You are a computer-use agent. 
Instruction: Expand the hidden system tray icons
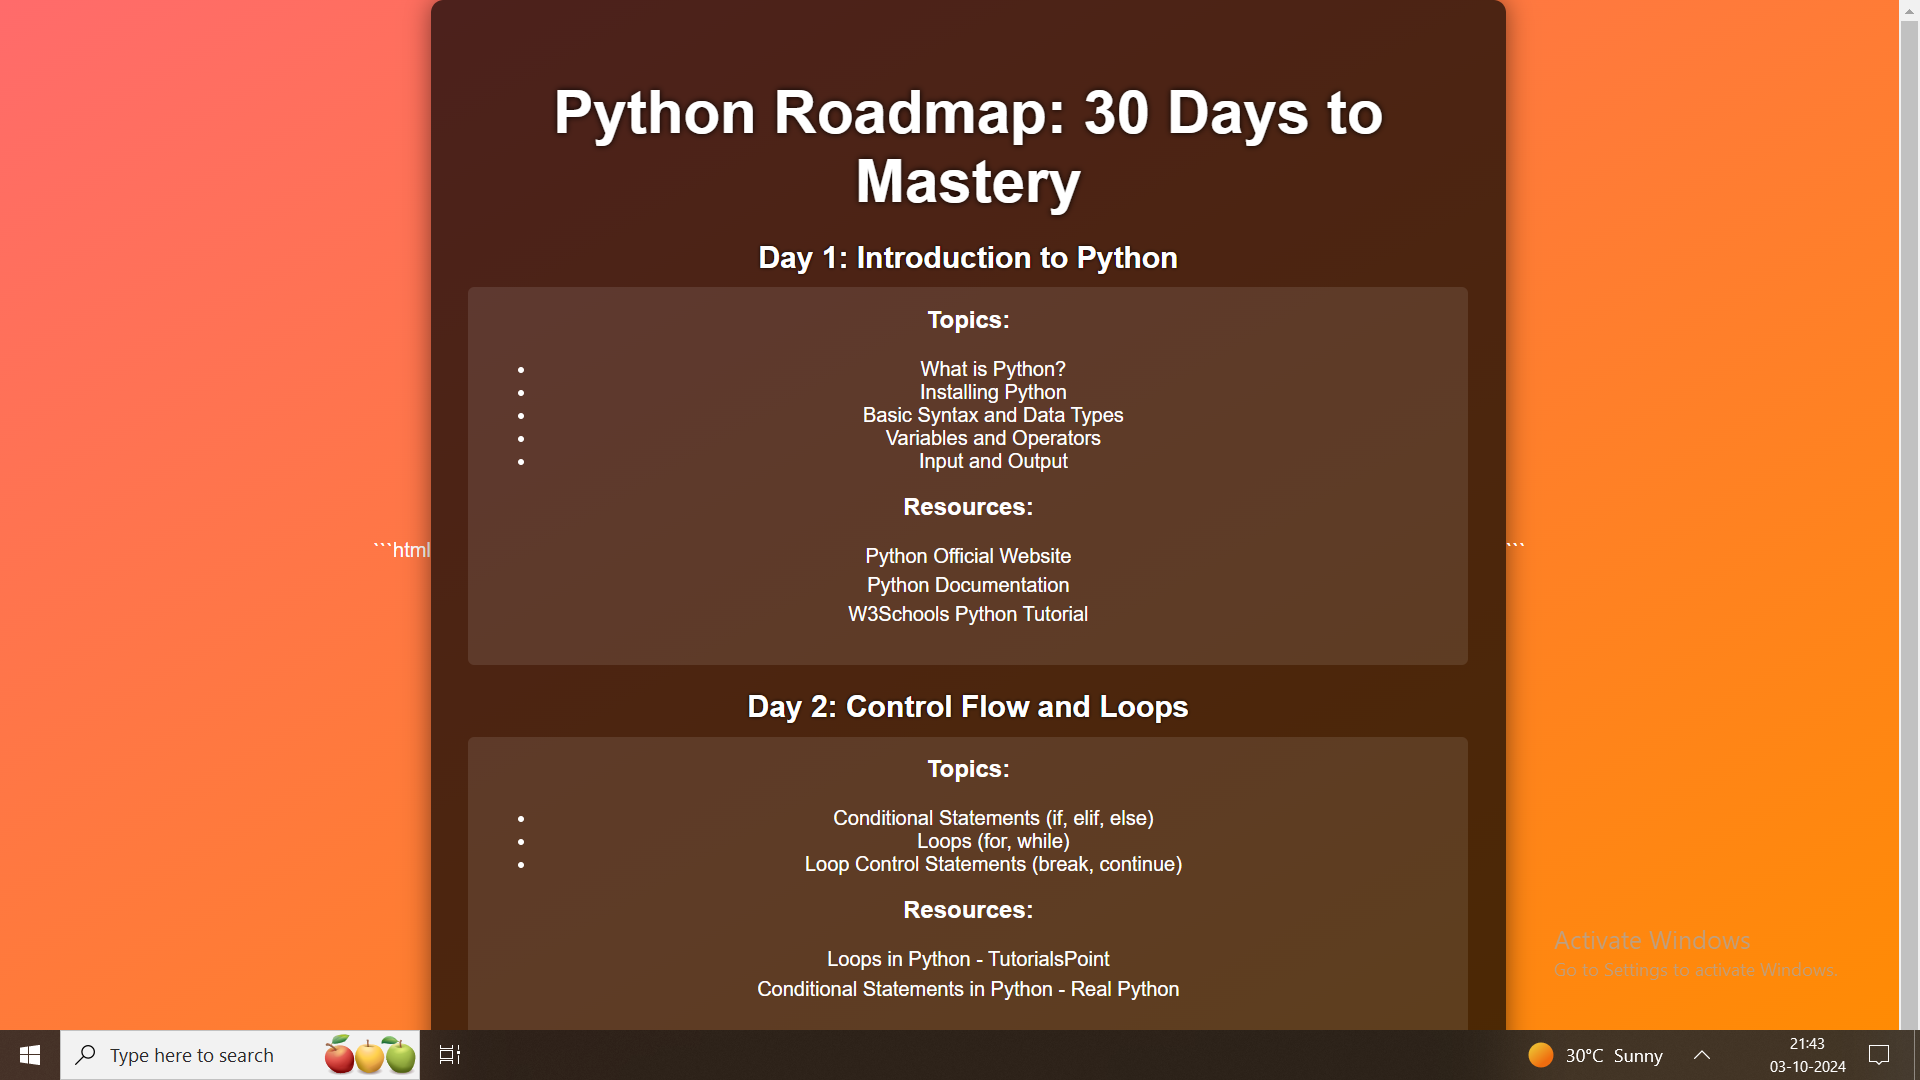[1702, 1055]
